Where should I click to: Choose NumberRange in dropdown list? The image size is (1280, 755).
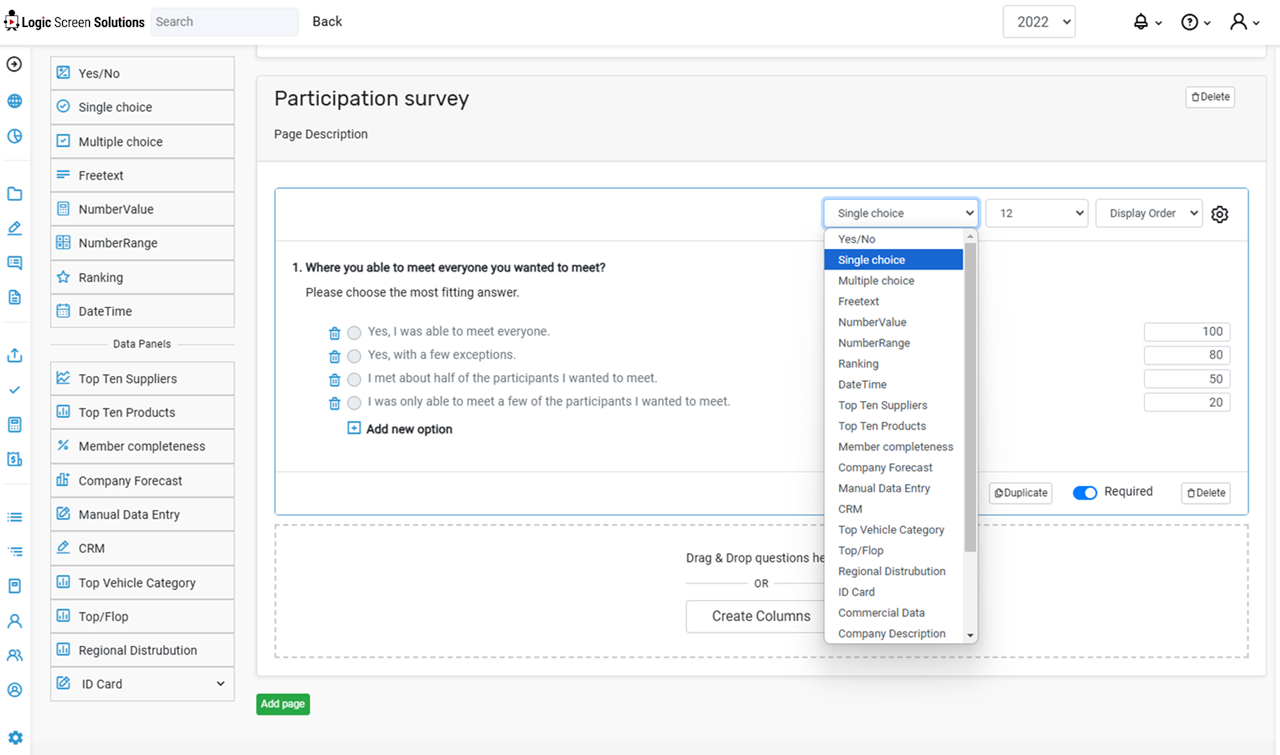tap(894, 343)
